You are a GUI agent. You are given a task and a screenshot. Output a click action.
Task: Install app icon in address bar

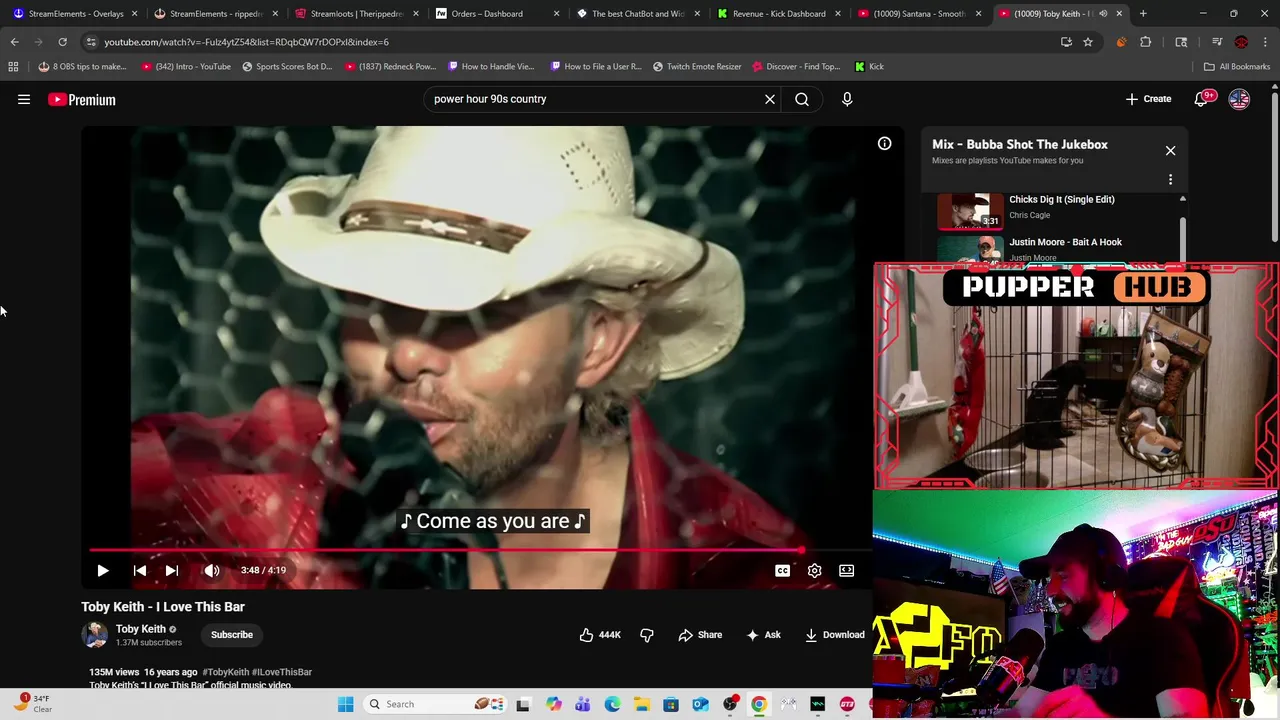point(1066,42)
